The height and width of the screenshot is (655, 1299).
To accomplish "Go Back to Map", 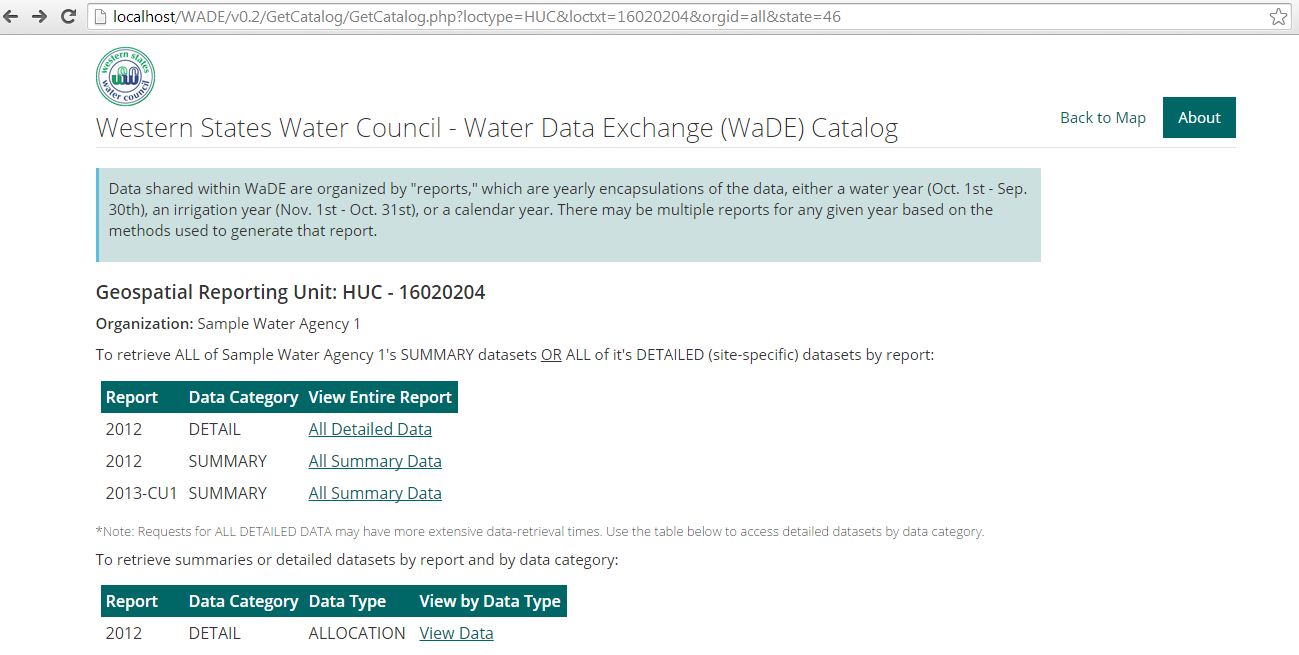I will (x=1102, y=117).
